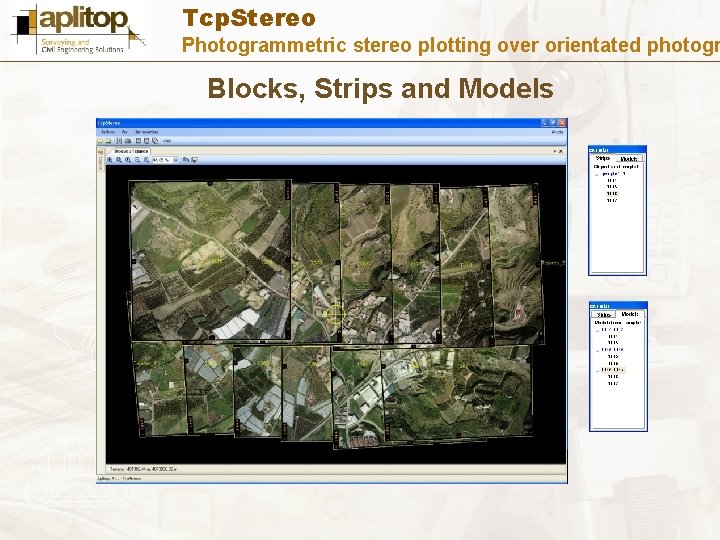
Task: Click the yellow crosshair cursor on the photos
Action: pyautogui.click(x=336, y=315)
